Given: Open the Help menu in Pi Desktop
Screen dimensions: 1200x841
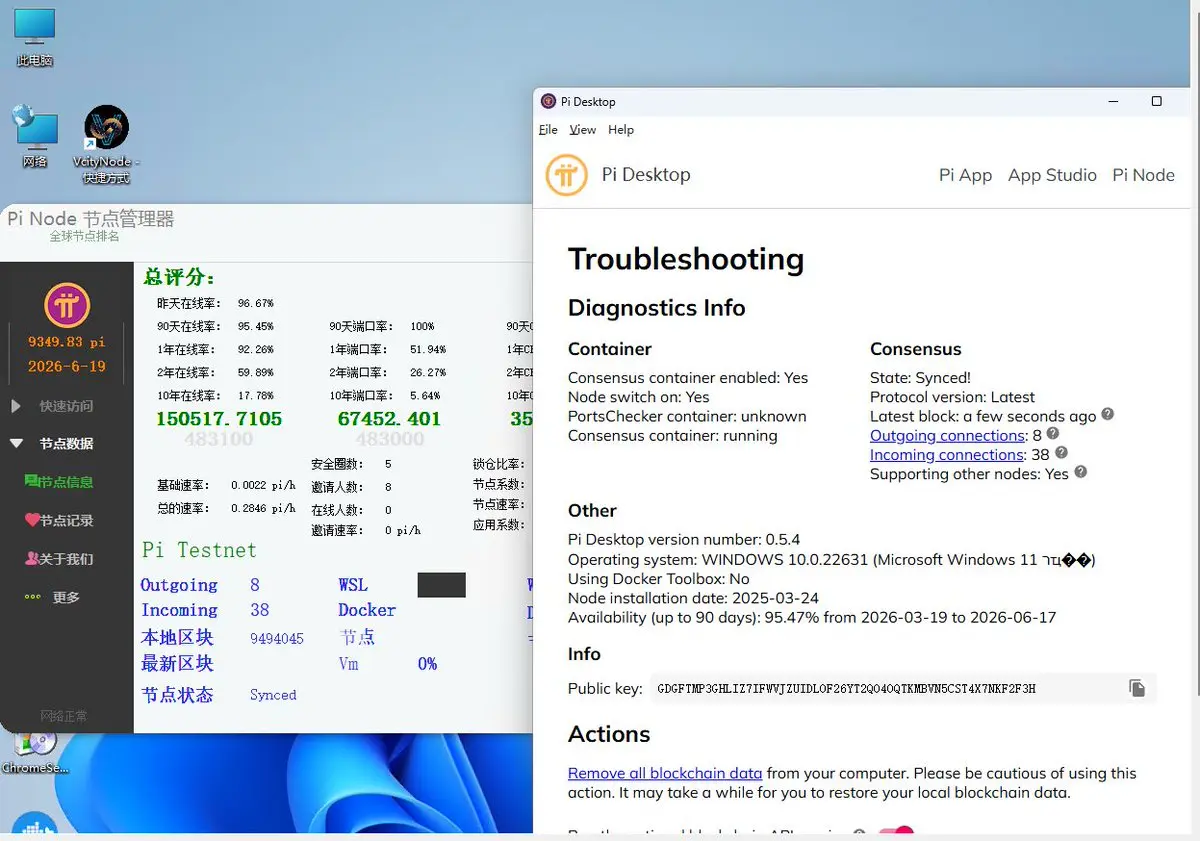Looking at the screenshot, I should pos(621,130).
